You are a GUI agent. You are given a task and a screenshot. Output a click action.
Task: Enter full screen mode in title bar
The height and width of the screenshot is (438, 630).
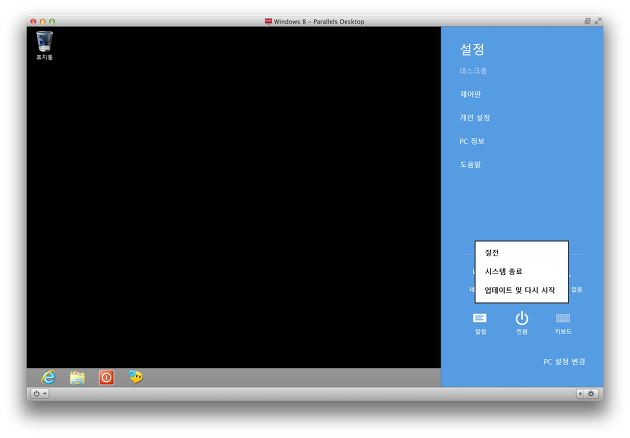(x=598, y=21)
